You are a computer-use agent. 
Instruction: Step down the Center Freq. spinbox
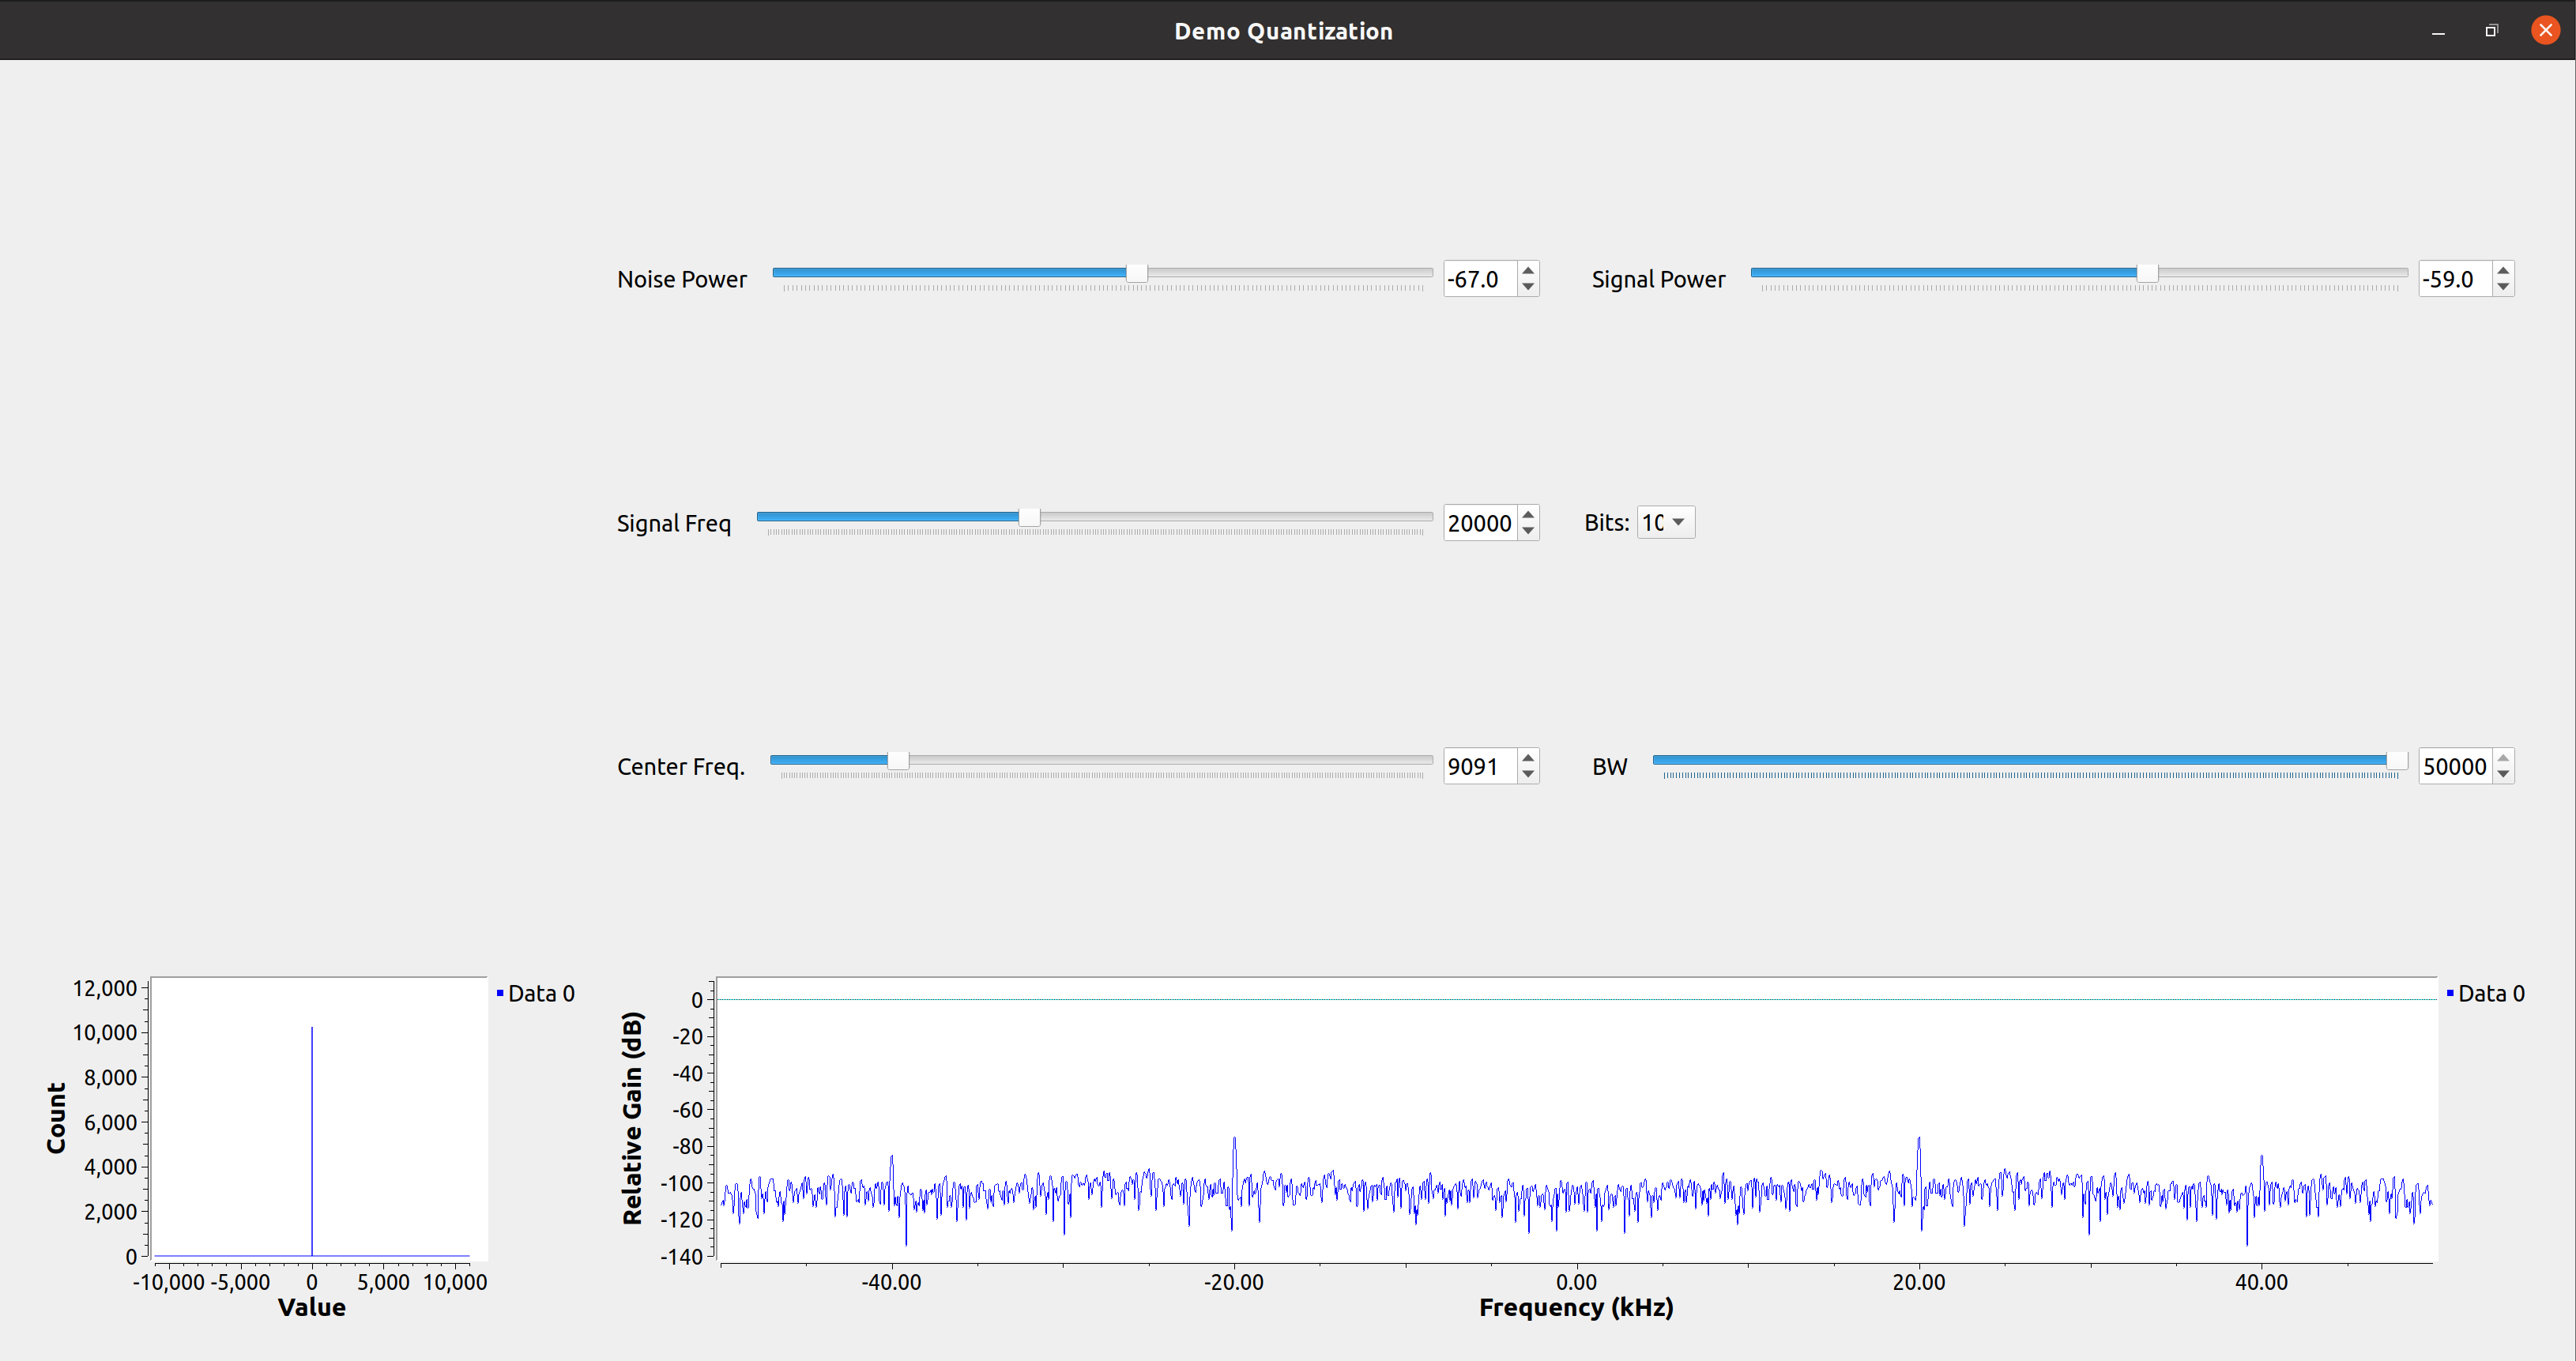pos(1527,774)
